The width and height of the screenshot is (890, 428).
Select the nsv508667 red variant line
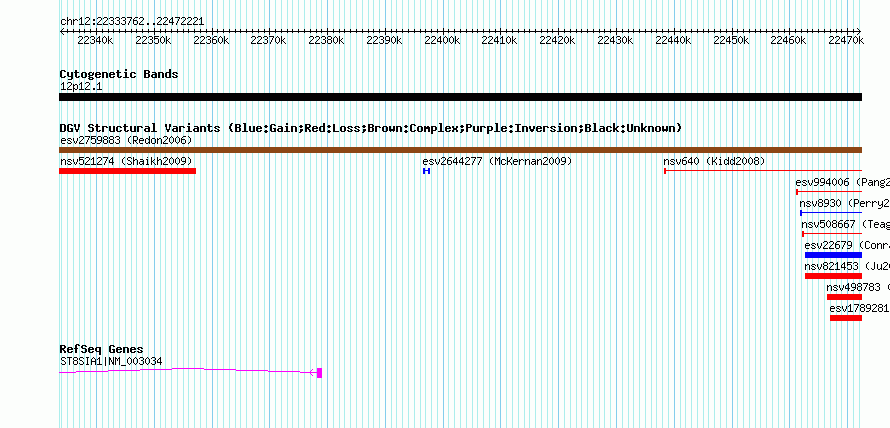832,233
